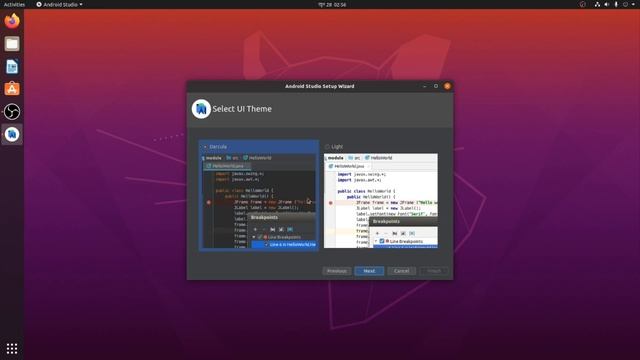Image resolution: width=640 pixels, height=360 pixels.
Task: Click the power icon in the tray
Action: tap(625, 4)
